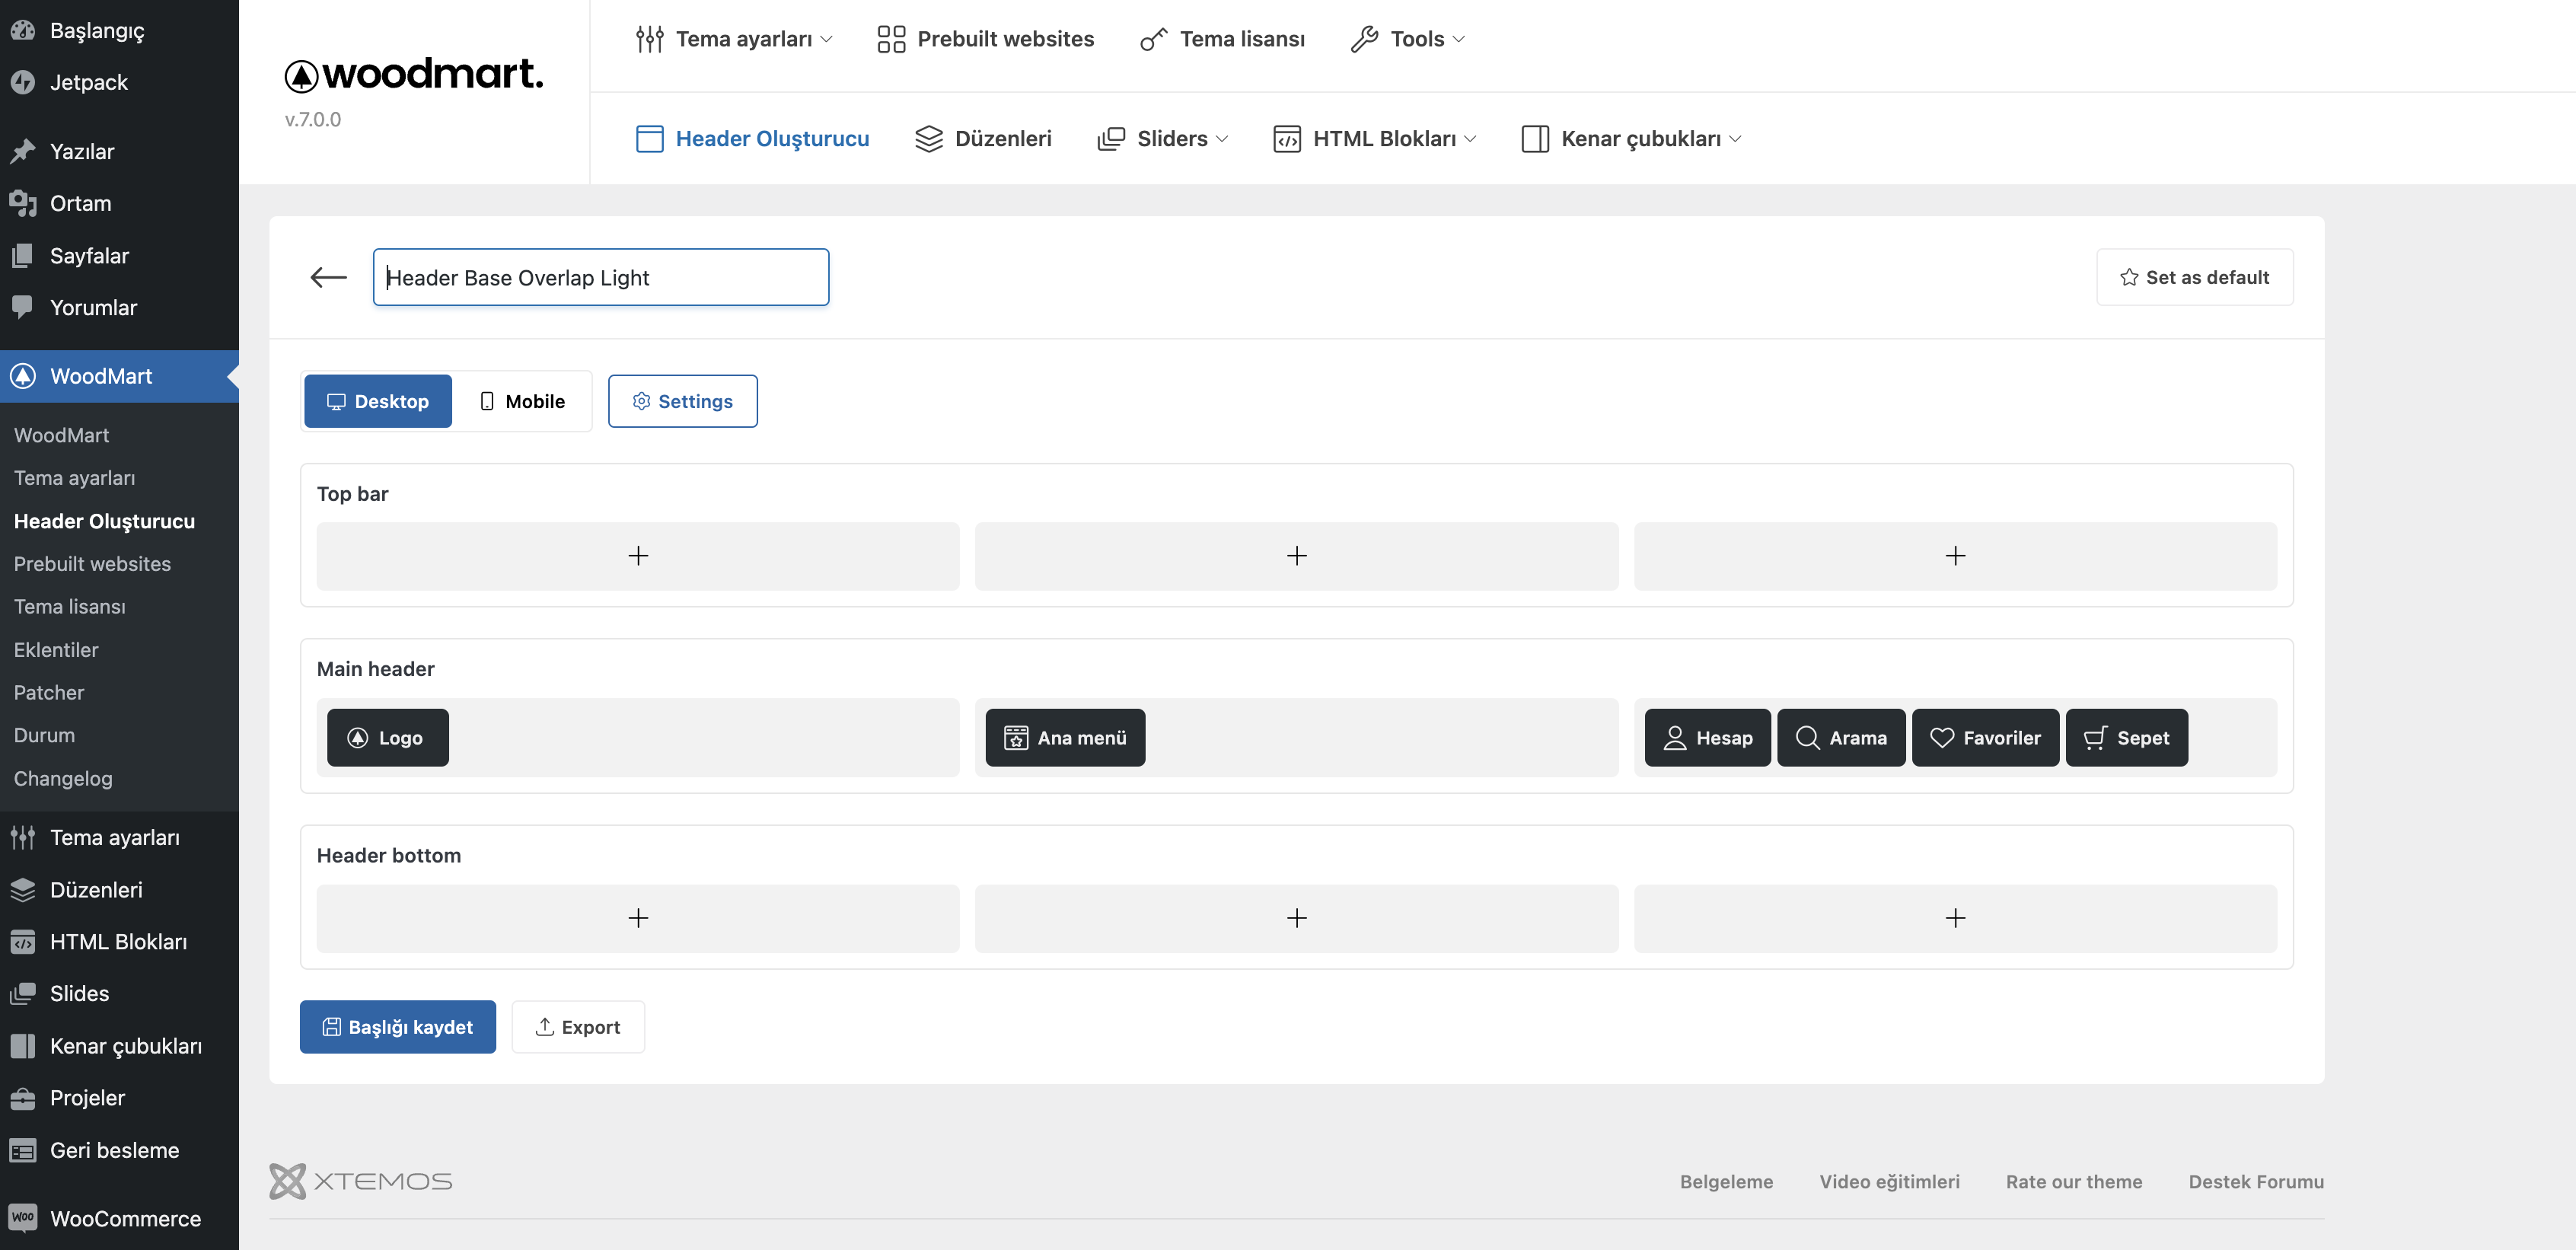
Task: Select the Sepet cart element
Action: (x=2126, y=738)
